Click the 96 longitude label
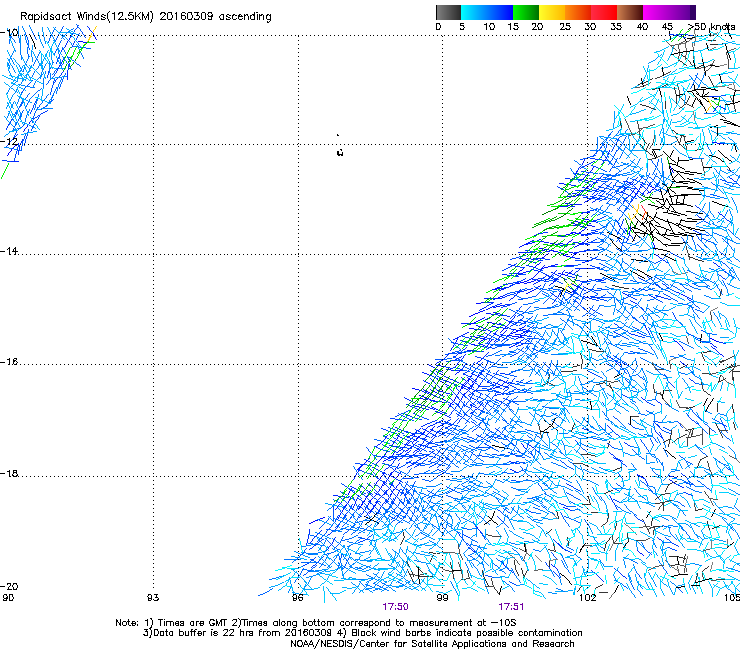 297,598
